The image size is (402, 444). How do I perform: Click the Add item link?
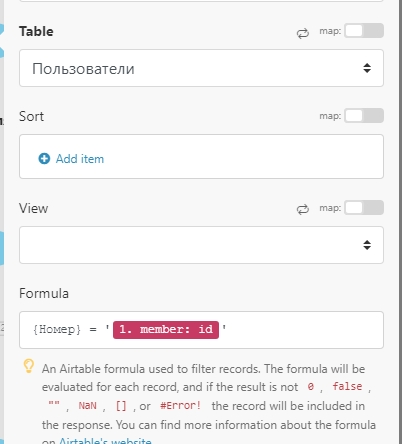[80, 159]
